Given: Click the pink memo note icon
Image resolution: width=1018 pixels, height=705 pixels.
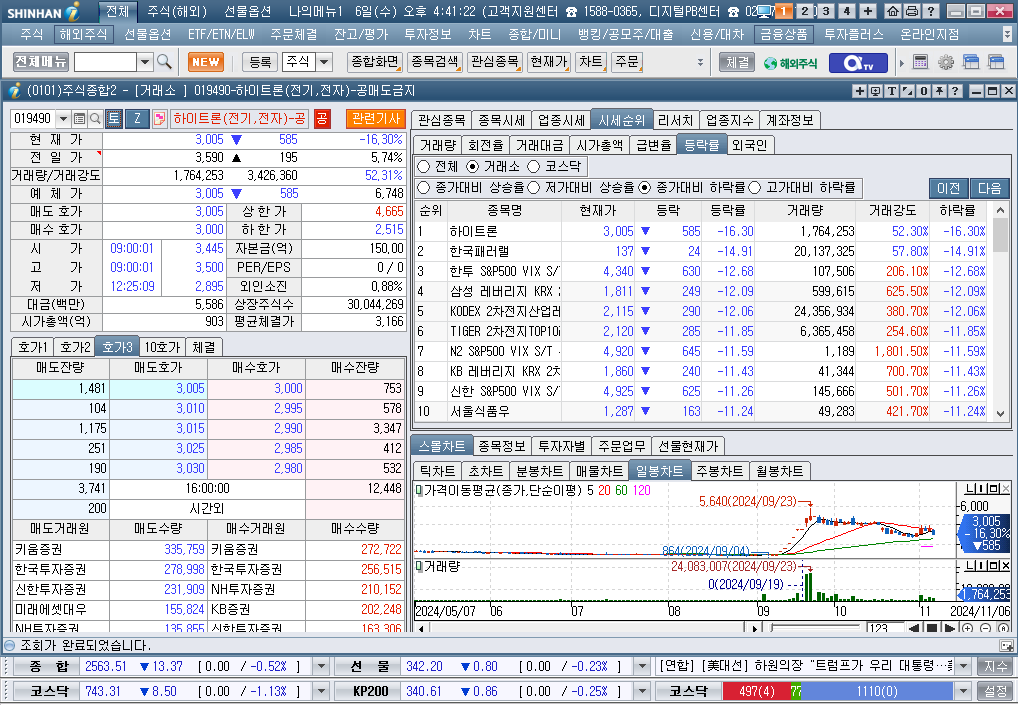Looking at the screenshot, I should (x=159, y=119).
